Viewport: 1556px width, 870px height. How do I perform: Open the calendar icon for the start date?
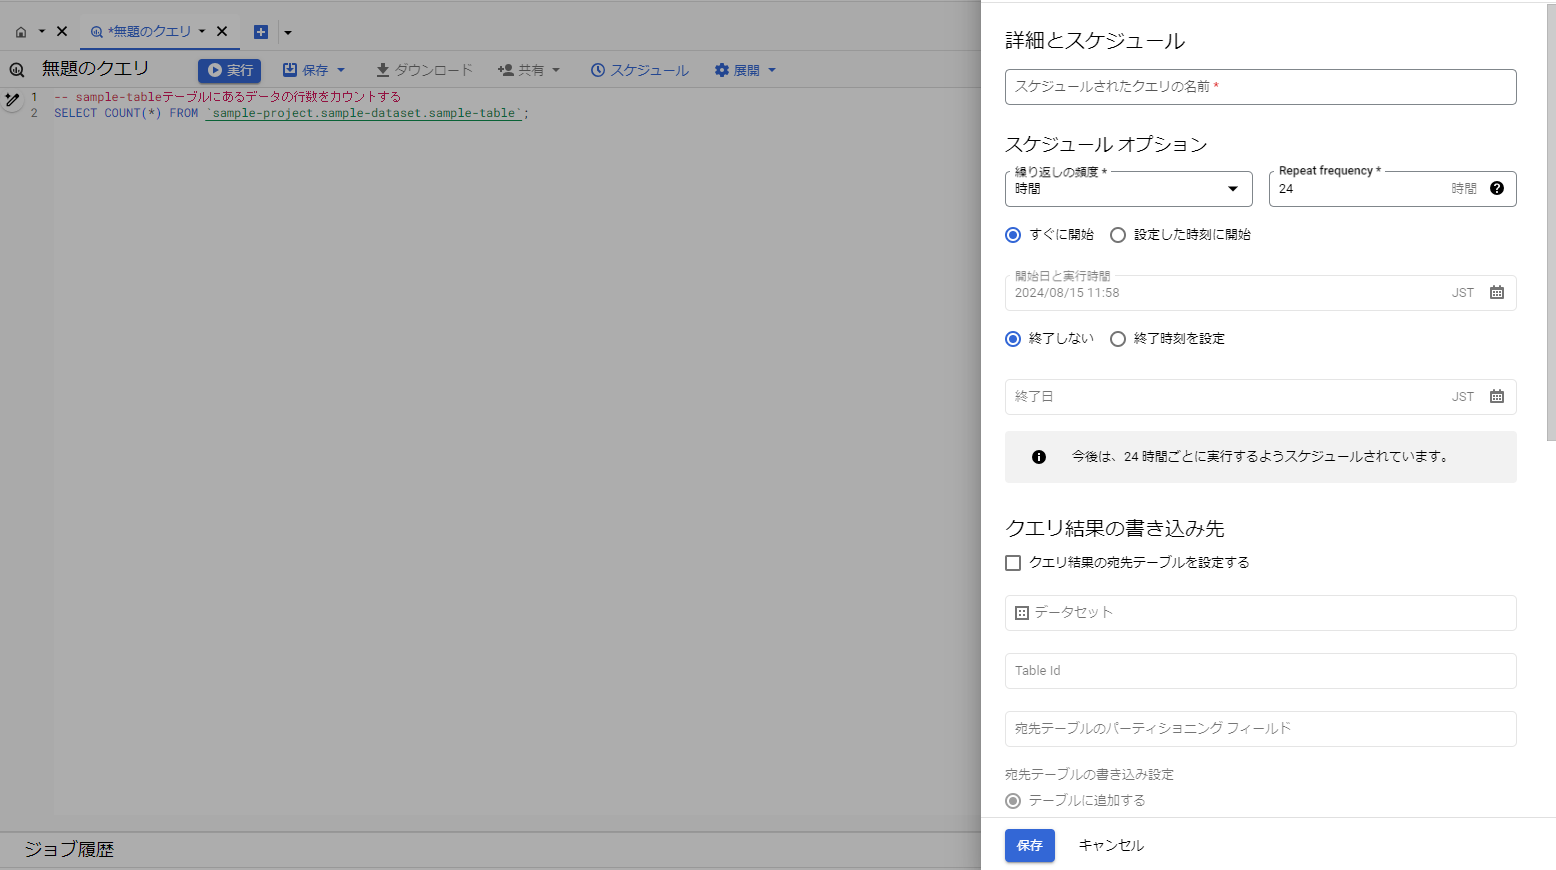point(1497,293)
